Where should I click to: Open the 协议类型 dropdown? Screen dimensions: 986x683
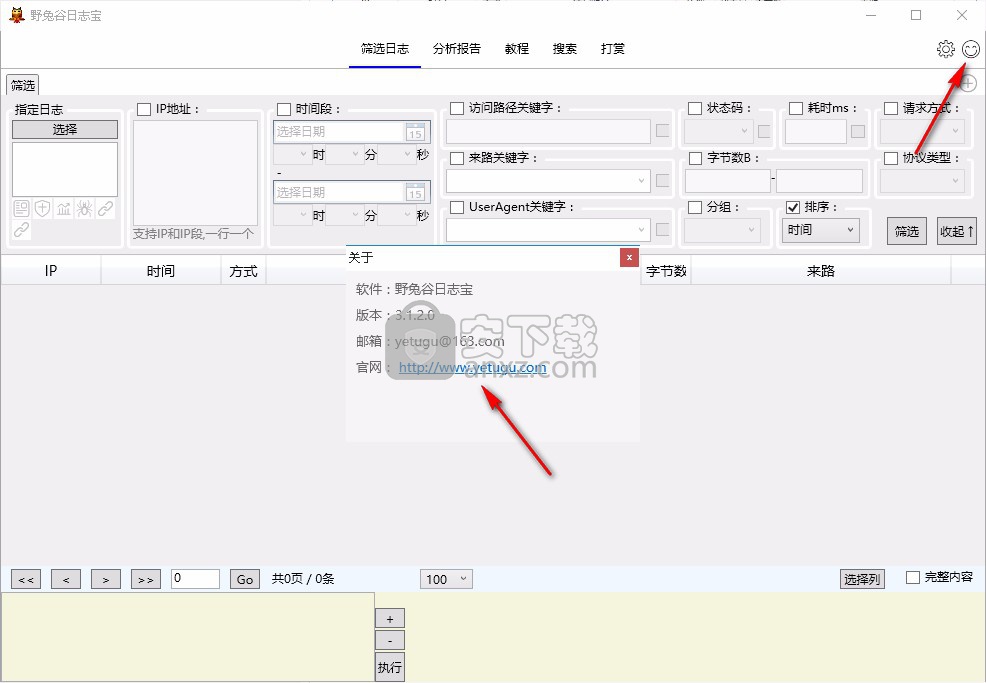[x=922, y=181]
